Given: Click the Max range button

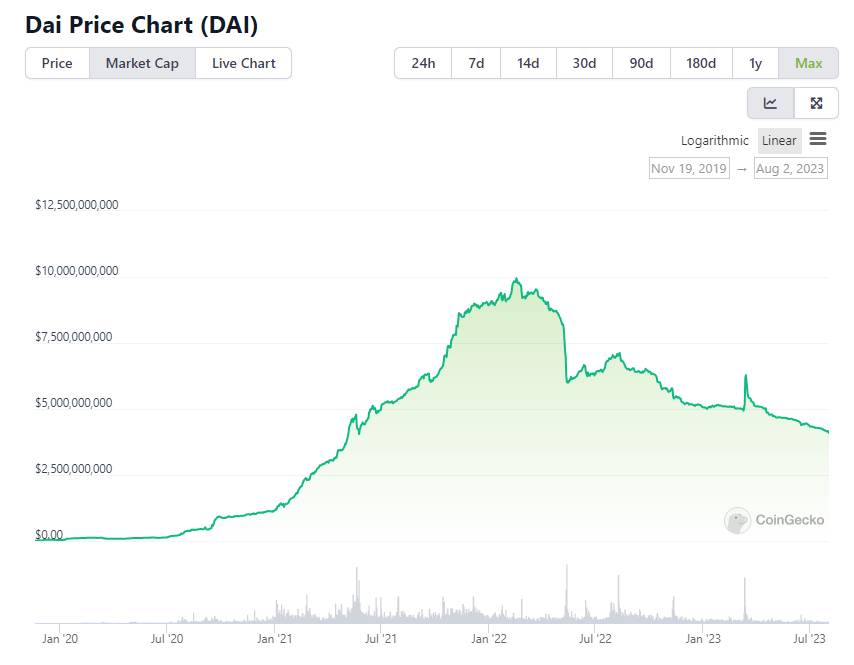Looking at the screenshot, I should click(808, 63).
